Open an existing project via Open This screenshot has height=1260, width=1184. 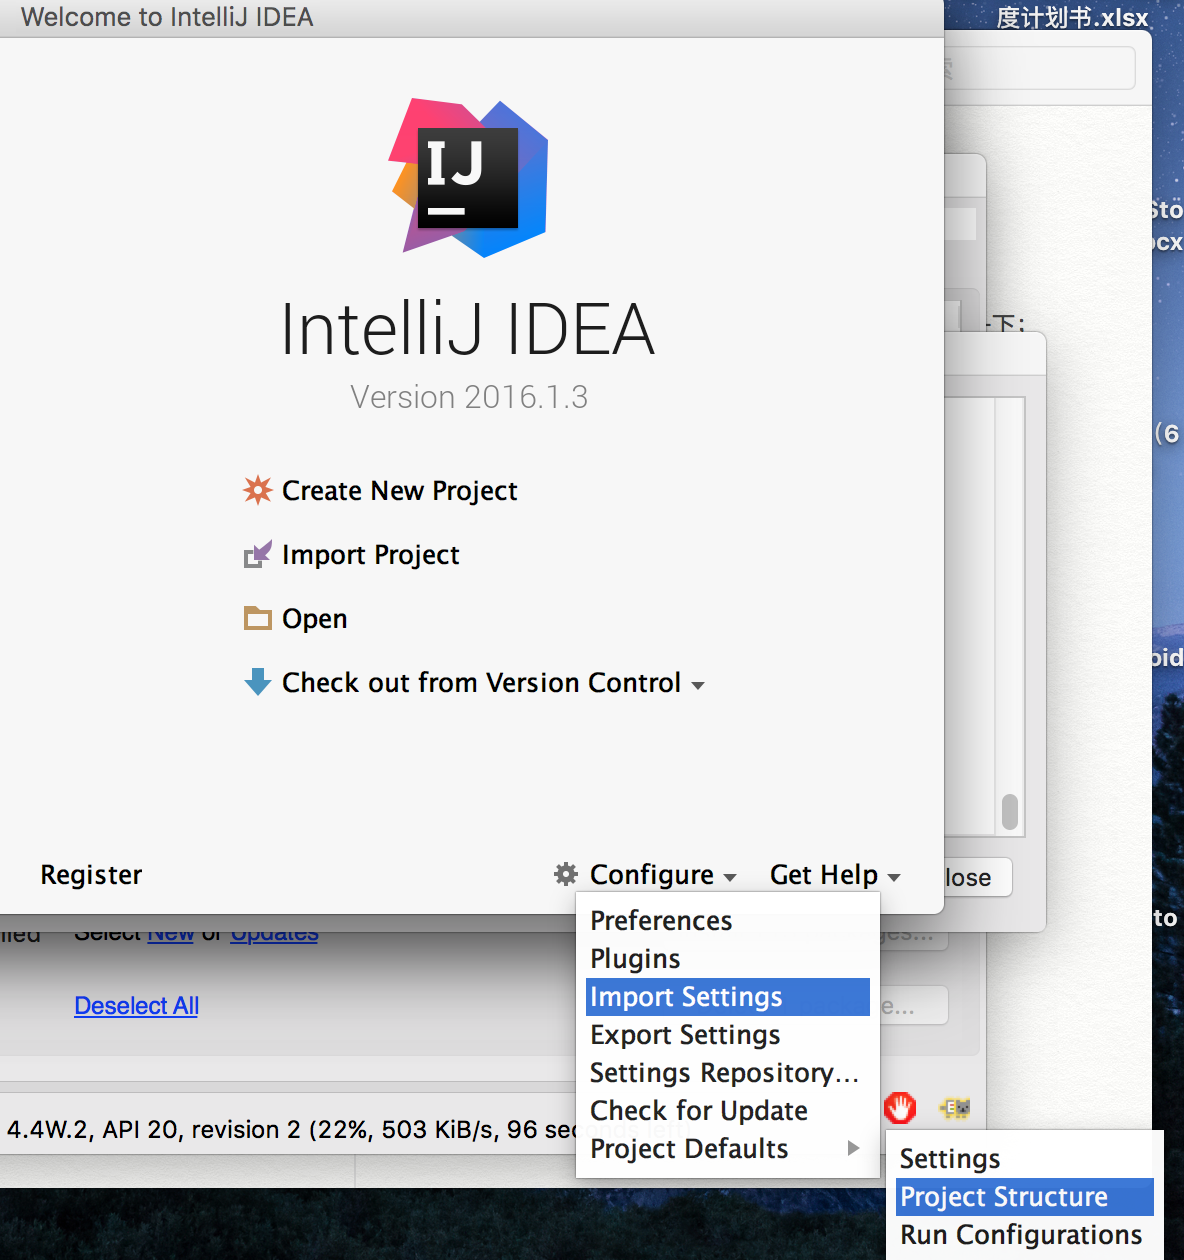pyautogui.click(x=314, y=619)
